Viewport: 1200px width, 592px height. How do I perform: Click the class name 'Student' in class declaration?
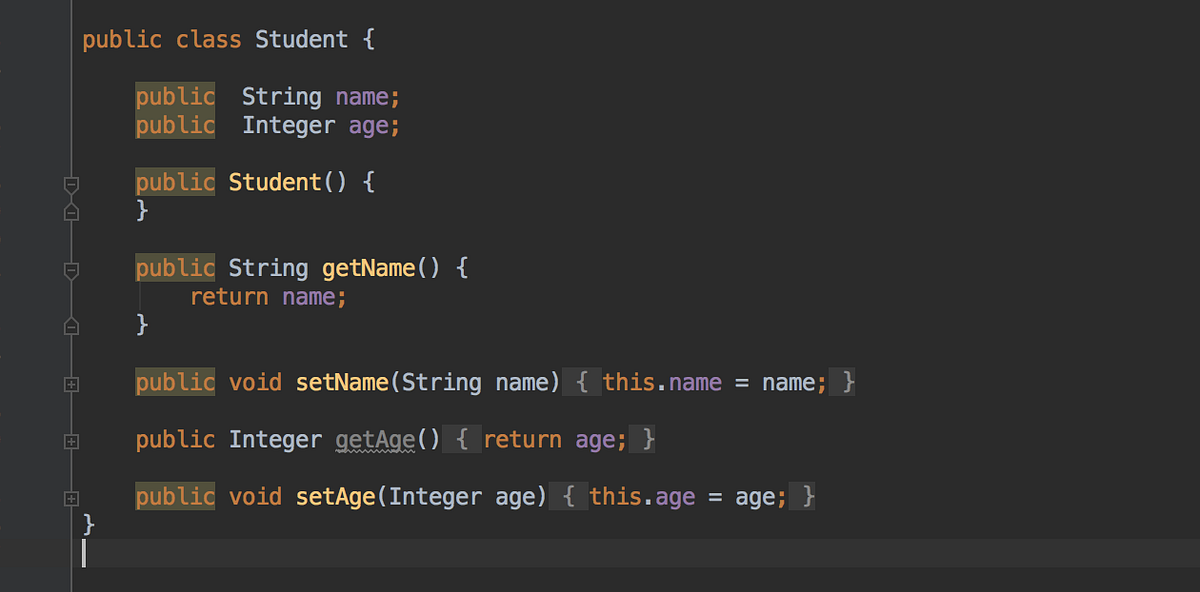(x=302, y=40)
